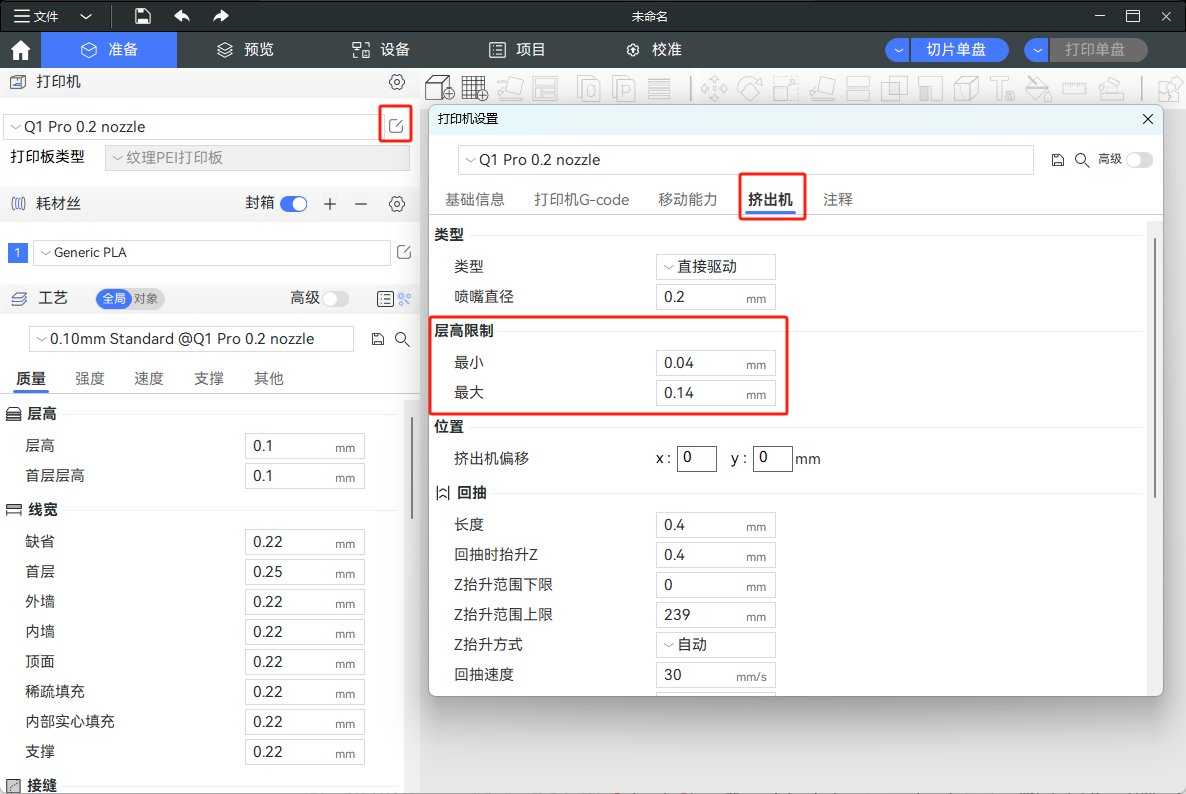Click the undo arrow icon
Image resolution: width=1186 pixels, height=794 pixels.
tap(182, 16)
